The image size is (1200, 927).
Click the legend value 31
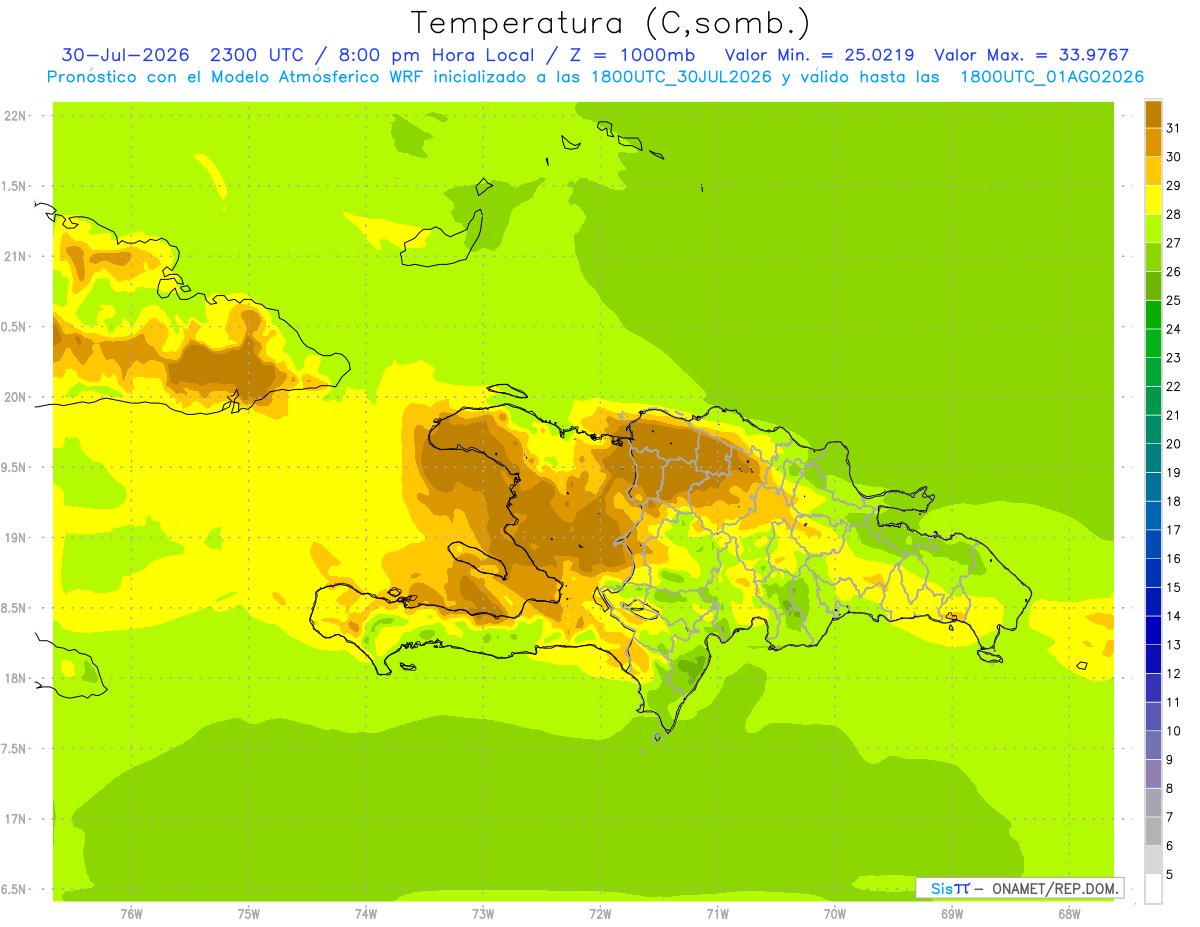click(1174, 128)
